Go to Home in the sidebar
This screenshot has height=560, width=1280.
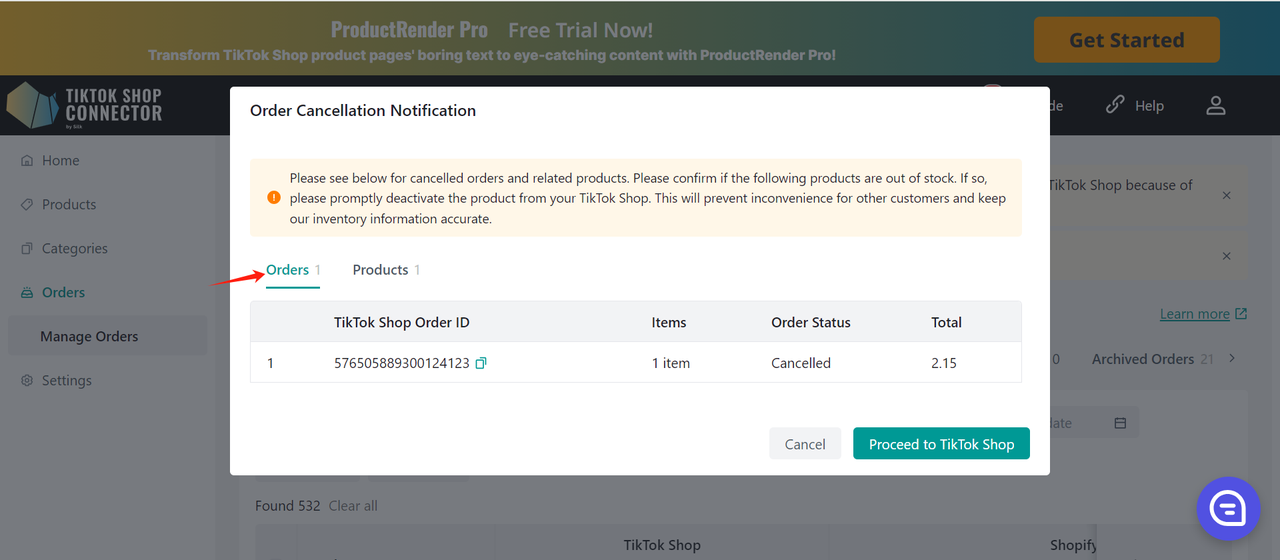(x=60, y=160)
